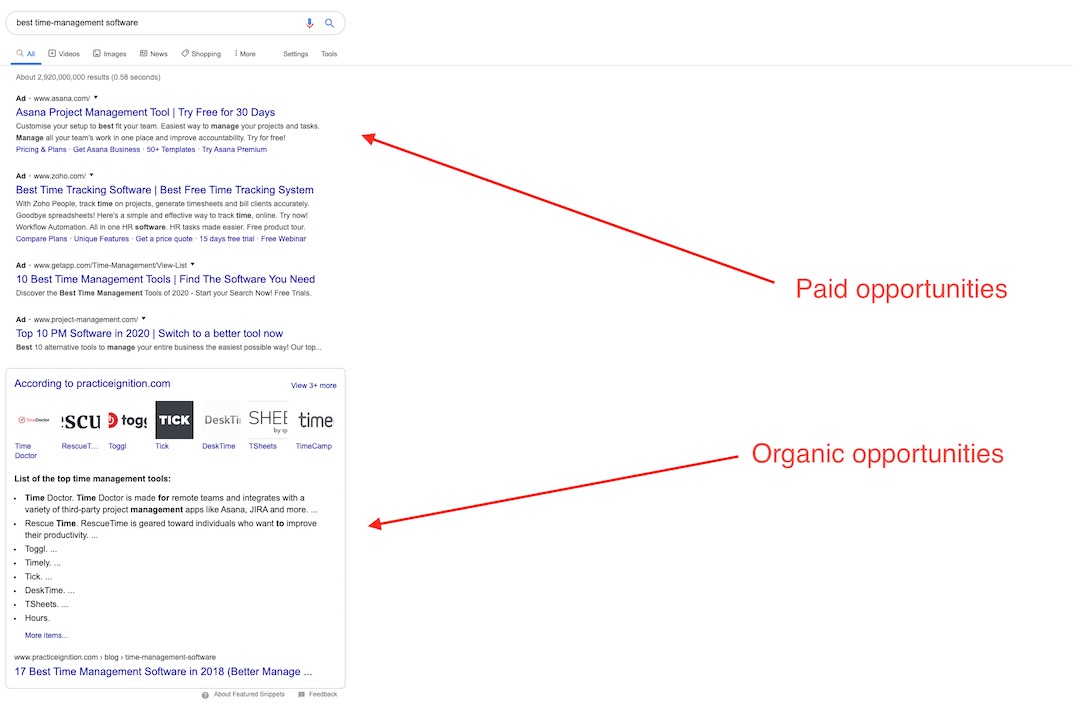Viewport: 1073px width, 706px height.
Task: Open Asana Project Management Tool ad link
Action: 145,112
